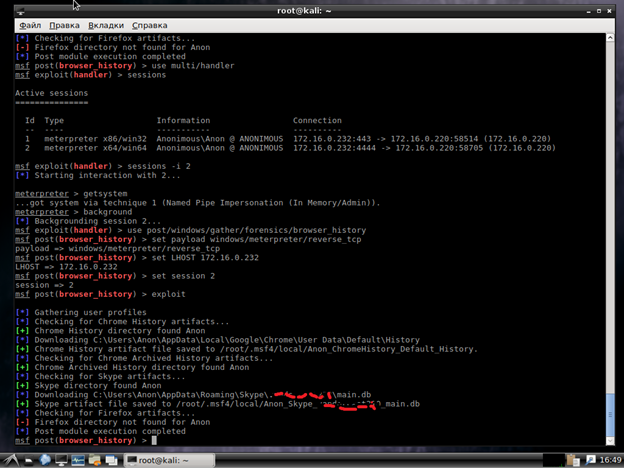Click the show desktop windows icon
Screen dimensions: 624x468
111,460
